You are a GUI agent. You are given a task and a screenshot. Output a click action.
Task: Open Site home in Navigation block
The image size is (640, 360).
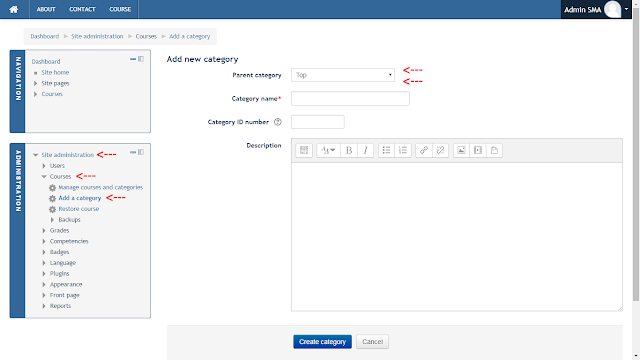[55, 72]
